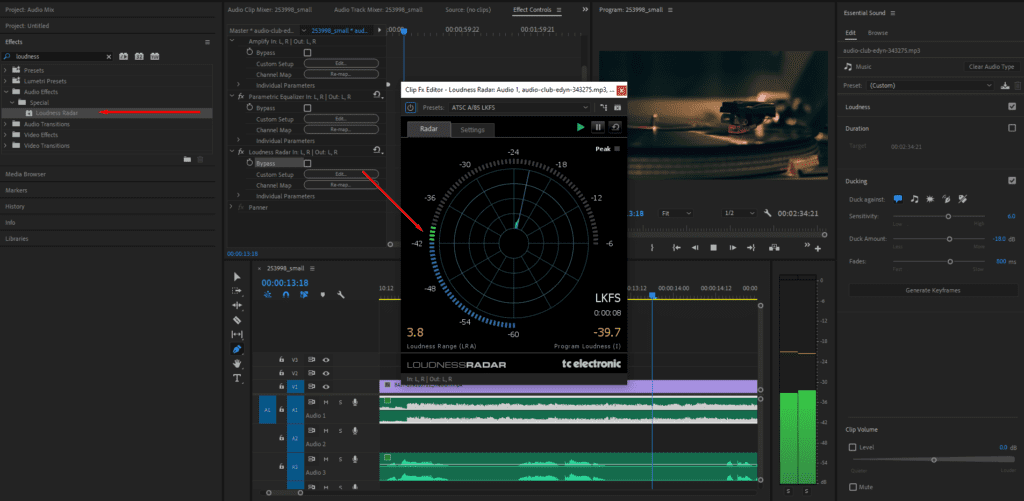Open Program Monitor Fit zoom dropdown
The height and width of the screenshot is (501, 1024).
tap(676, 213)
